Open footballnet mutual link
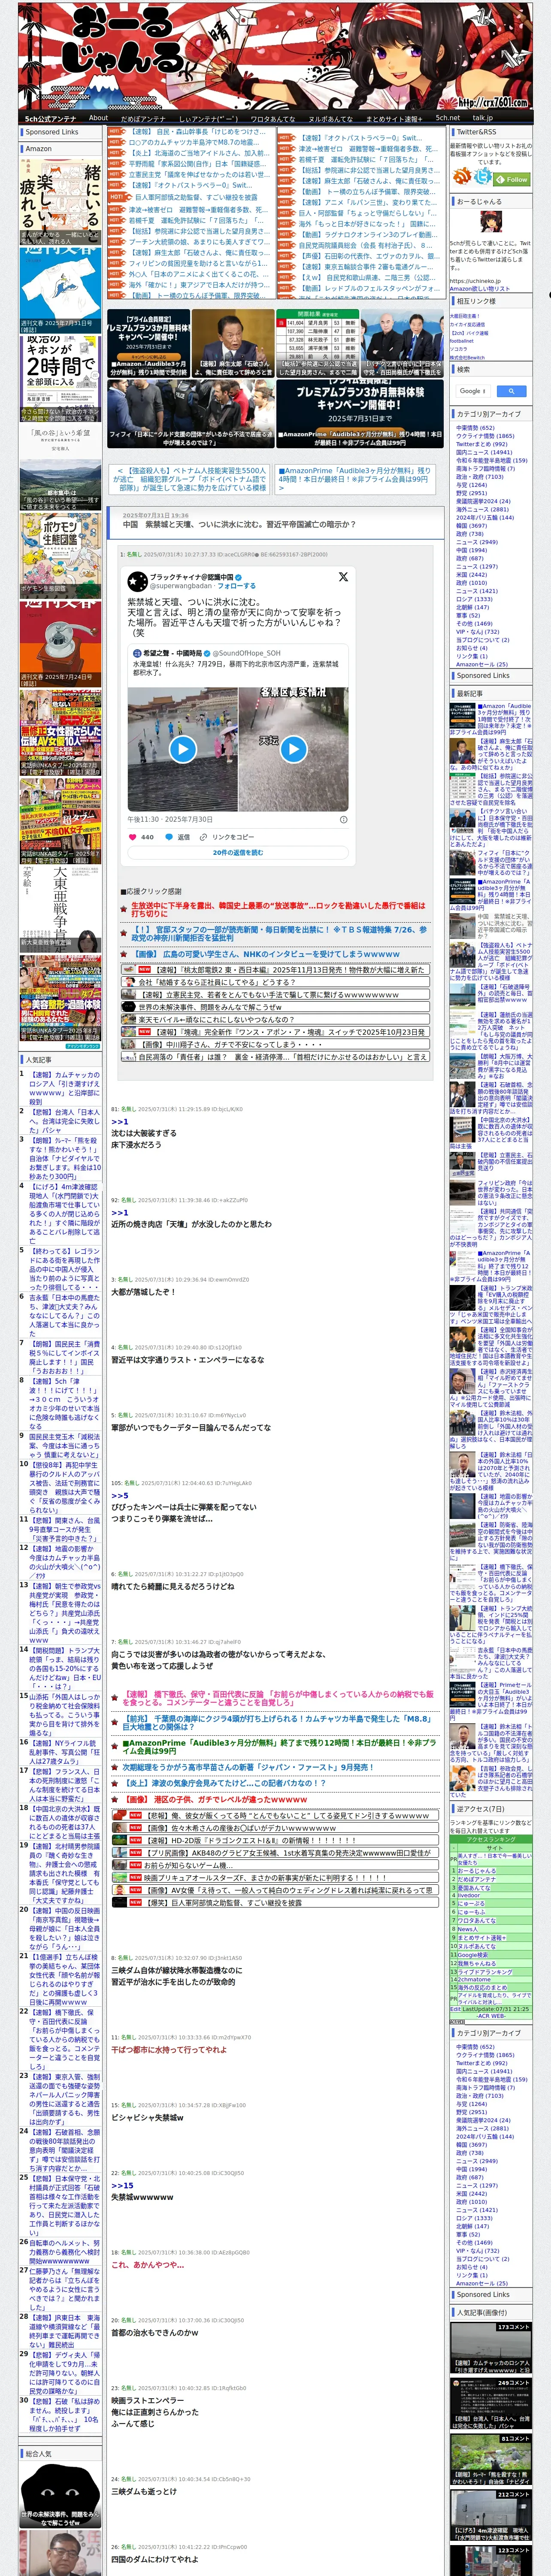Image resolution: width=551 pixels, height=2576 pixels. pyautogui.click(x=462, y=341)
